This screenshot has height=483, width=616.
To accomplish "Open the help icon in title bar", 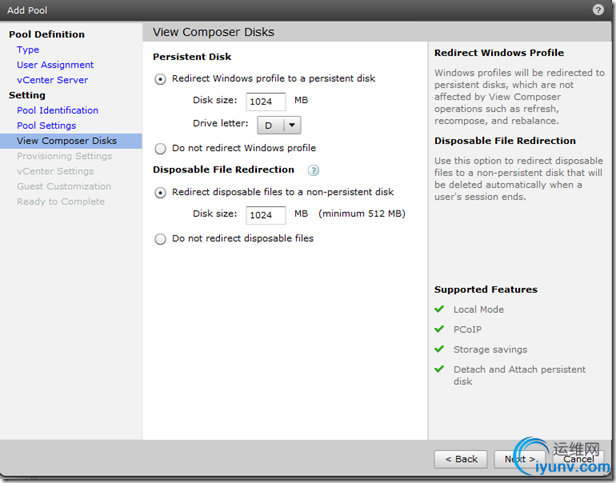I will tap(598, 10).
